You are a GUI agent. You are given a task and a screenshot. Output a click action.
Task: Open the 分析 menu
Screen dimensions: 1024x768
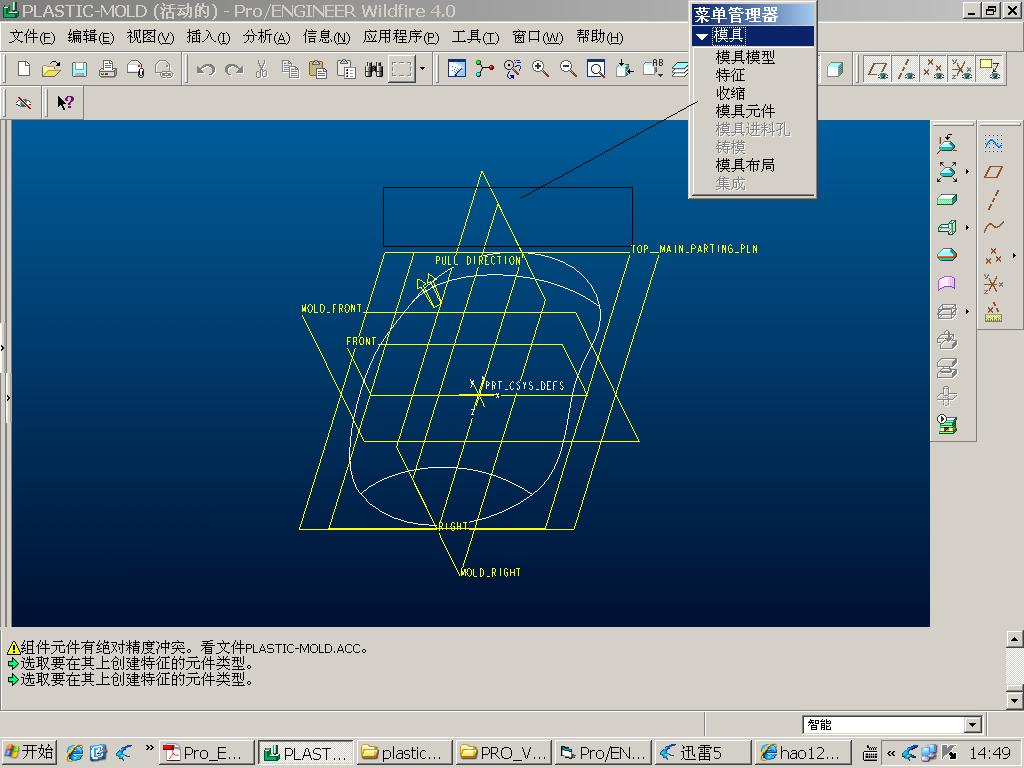(266, 37)
